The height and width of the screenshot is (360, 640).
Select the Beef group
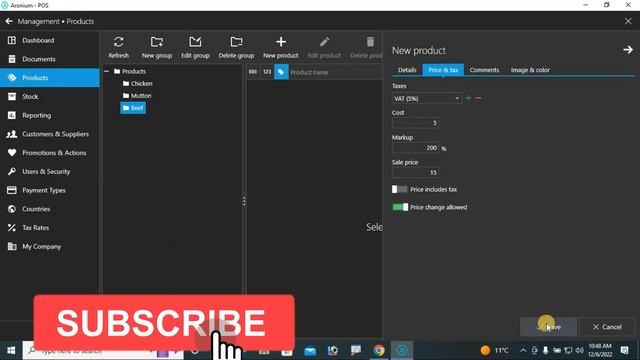133,108
